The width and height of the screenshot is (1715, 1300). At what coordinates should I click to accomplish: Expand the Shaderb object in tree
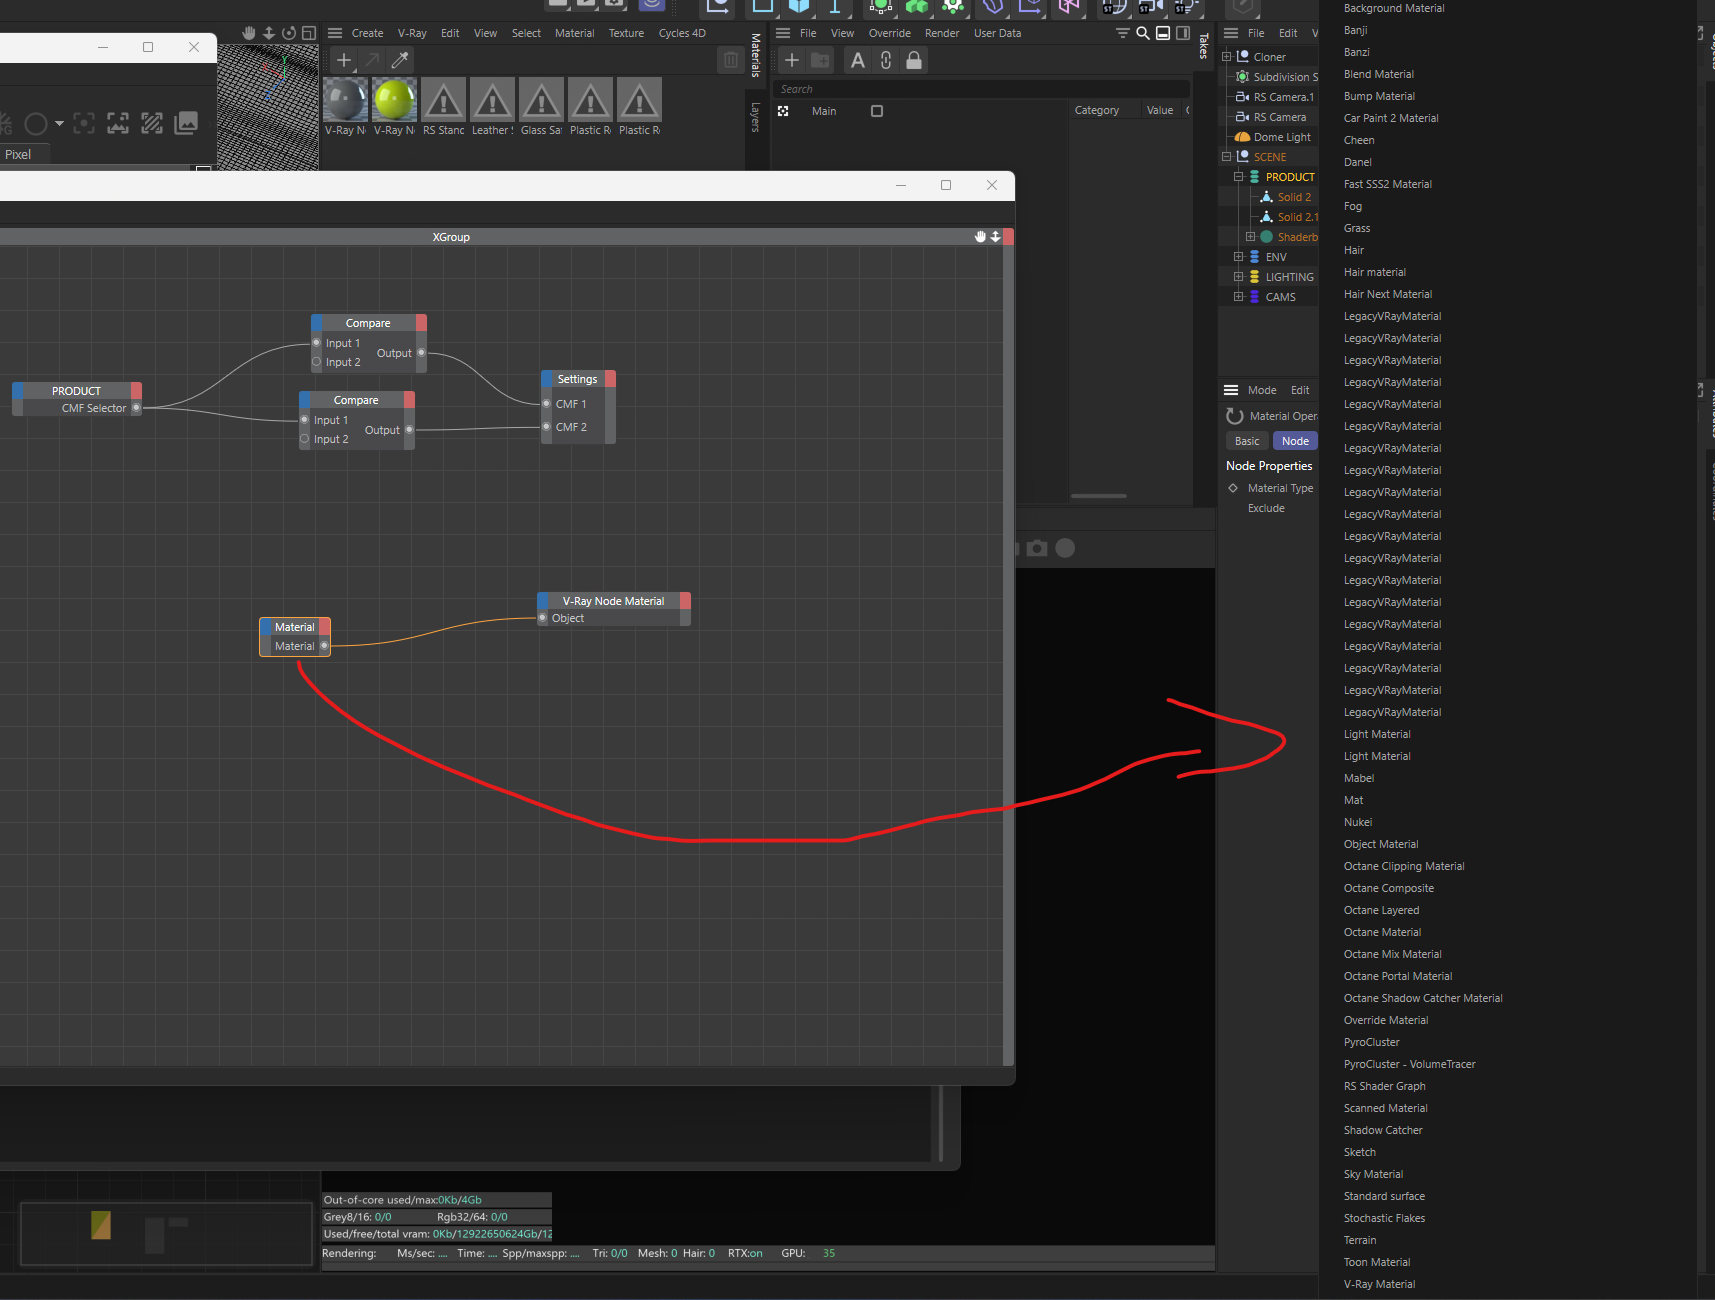pyautogui.click(x=1250, y=237)
